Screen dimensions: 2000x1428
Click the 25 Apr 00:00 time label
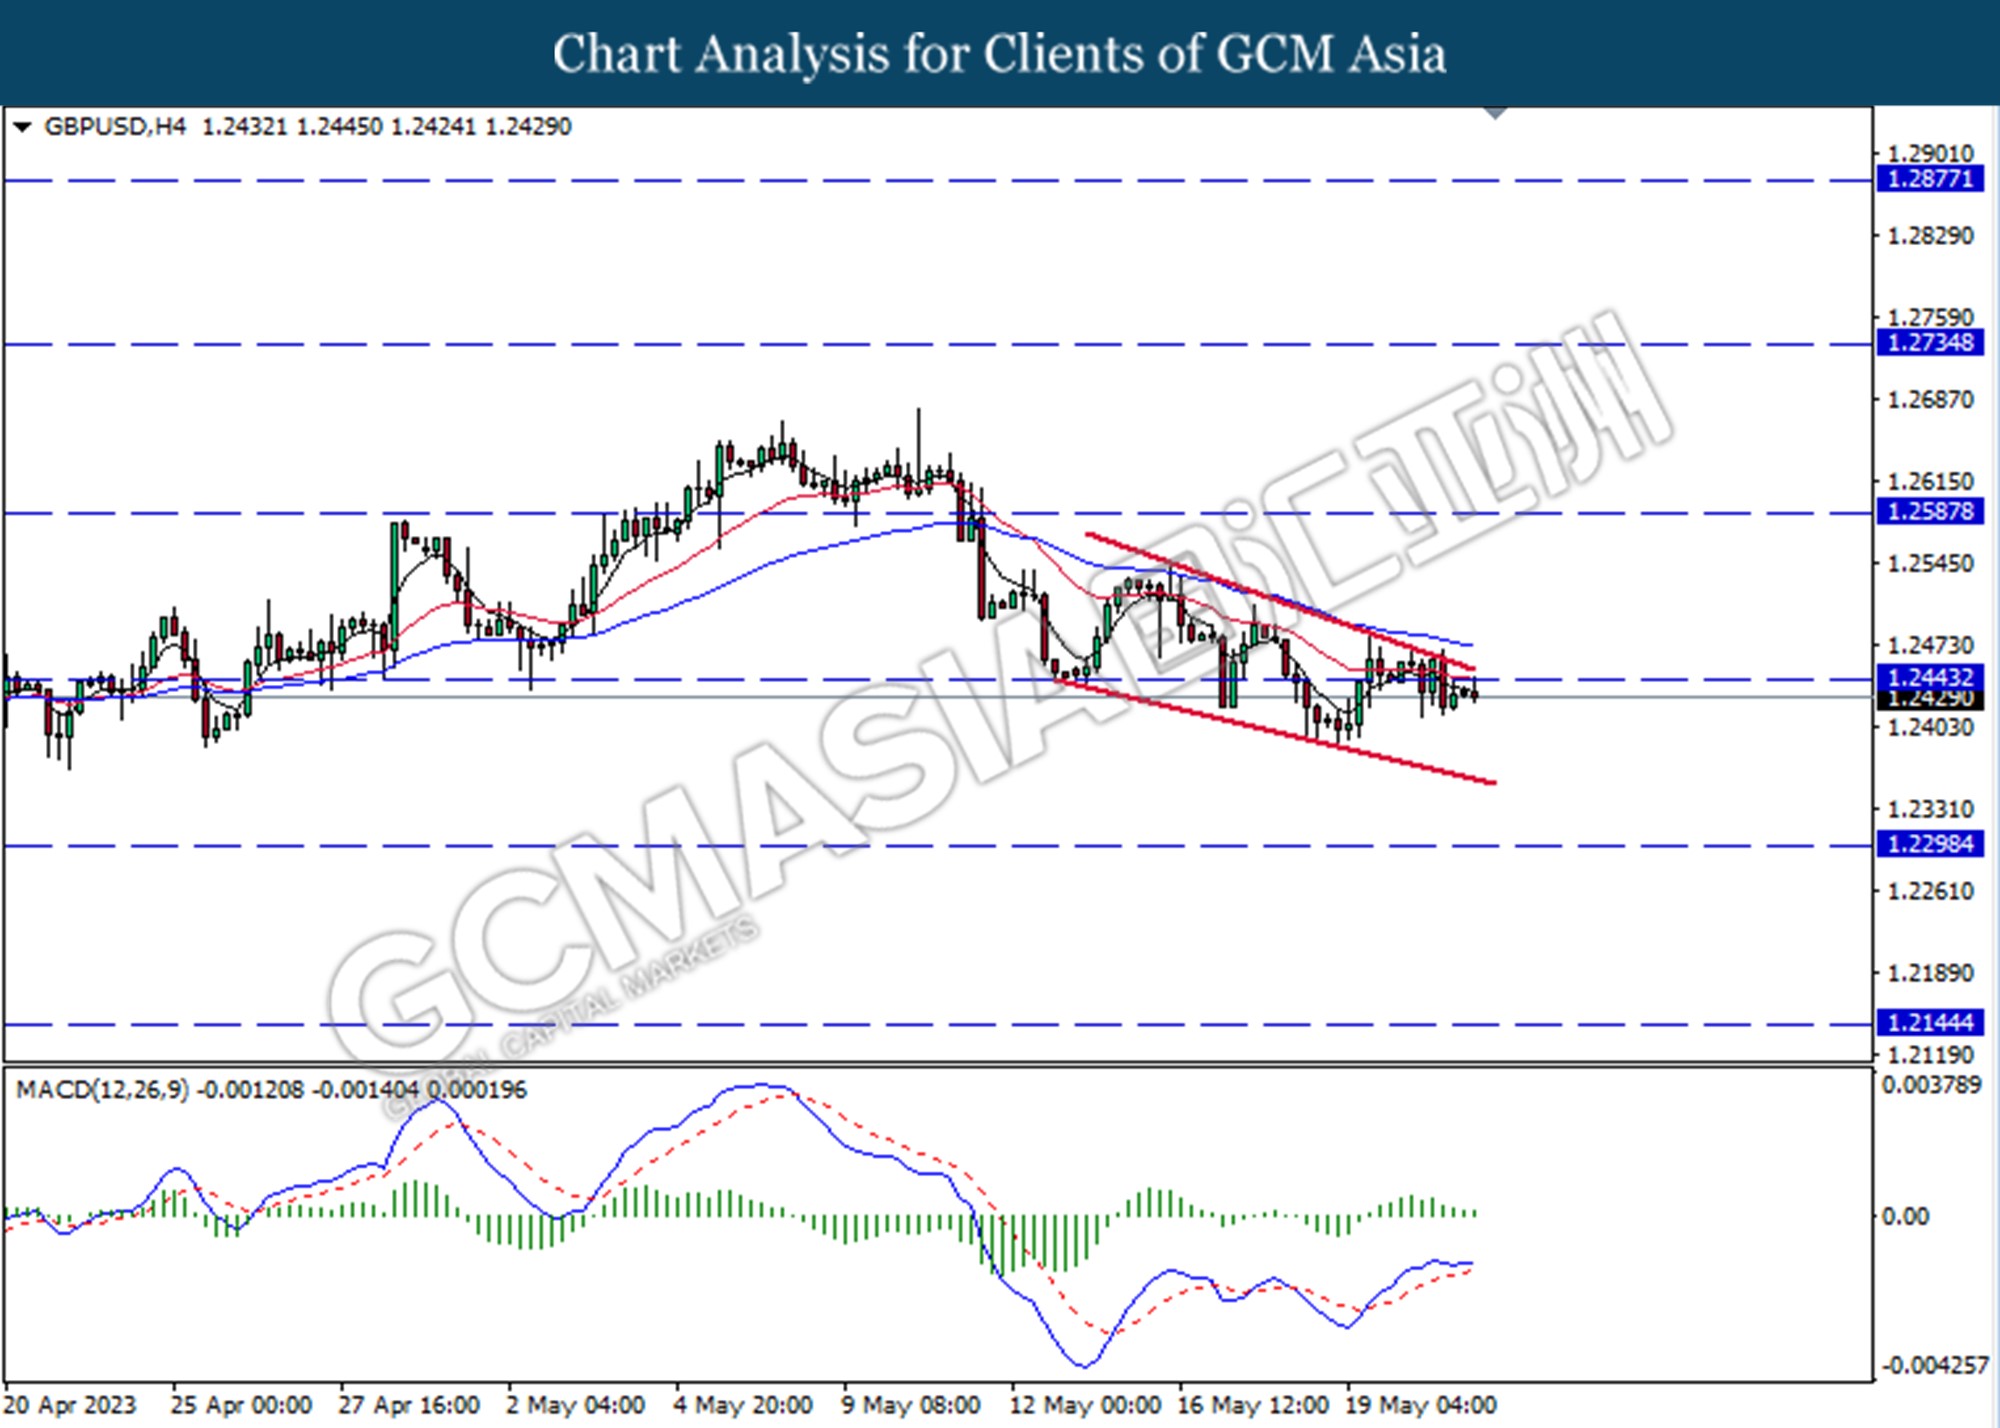point(241,1406)
